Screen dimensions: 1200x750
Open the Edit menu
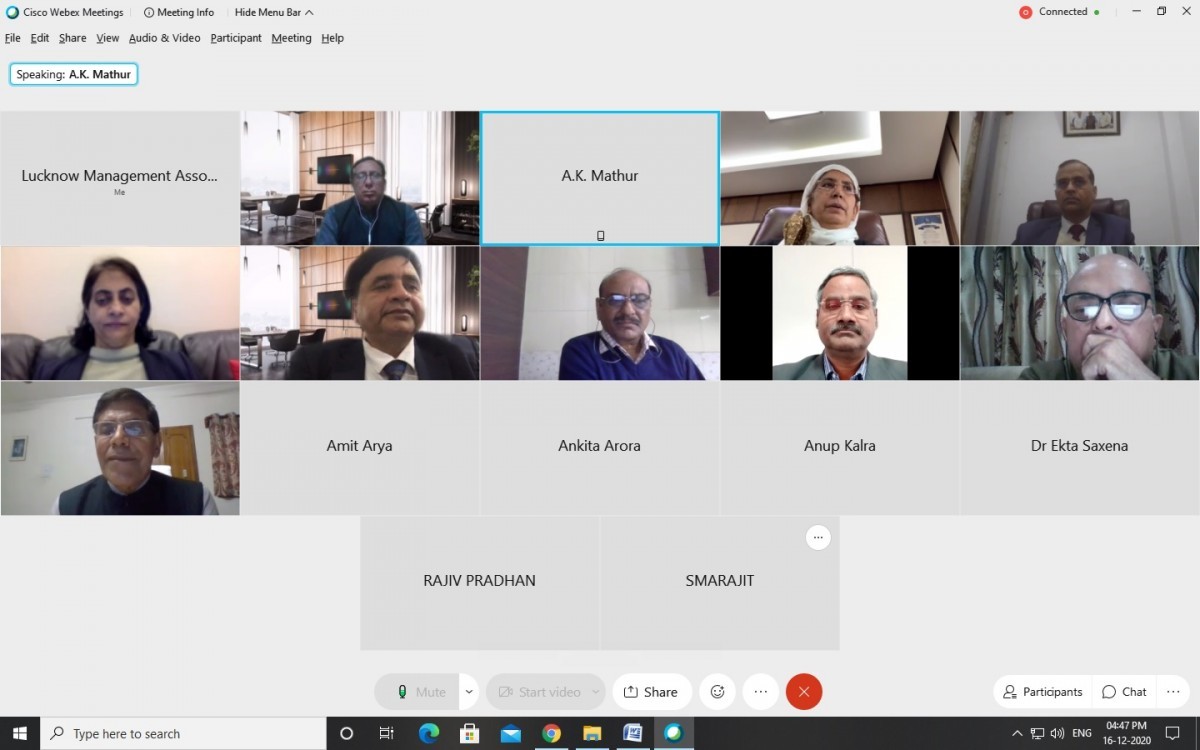40,38
